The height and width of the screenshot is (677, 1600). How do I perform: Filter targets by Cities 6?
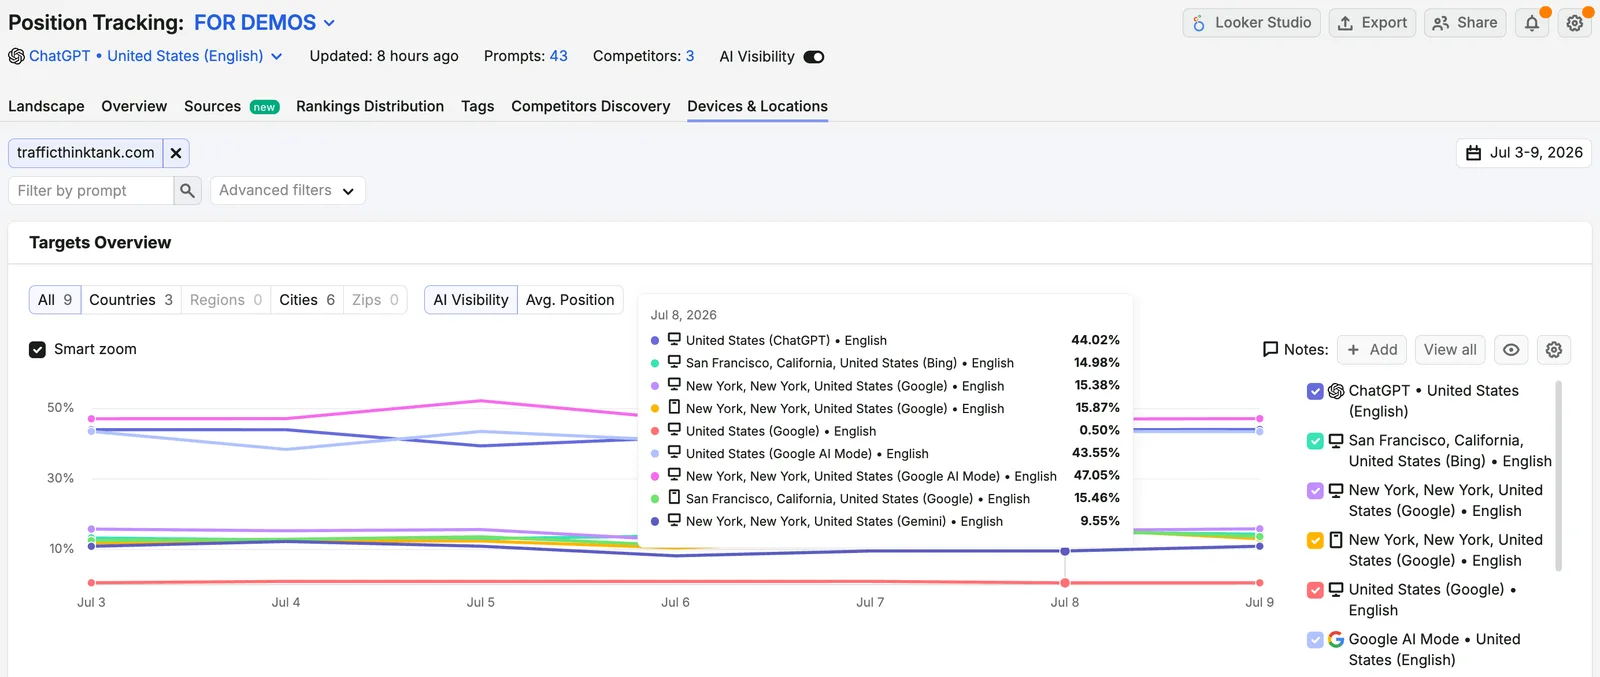307,300
